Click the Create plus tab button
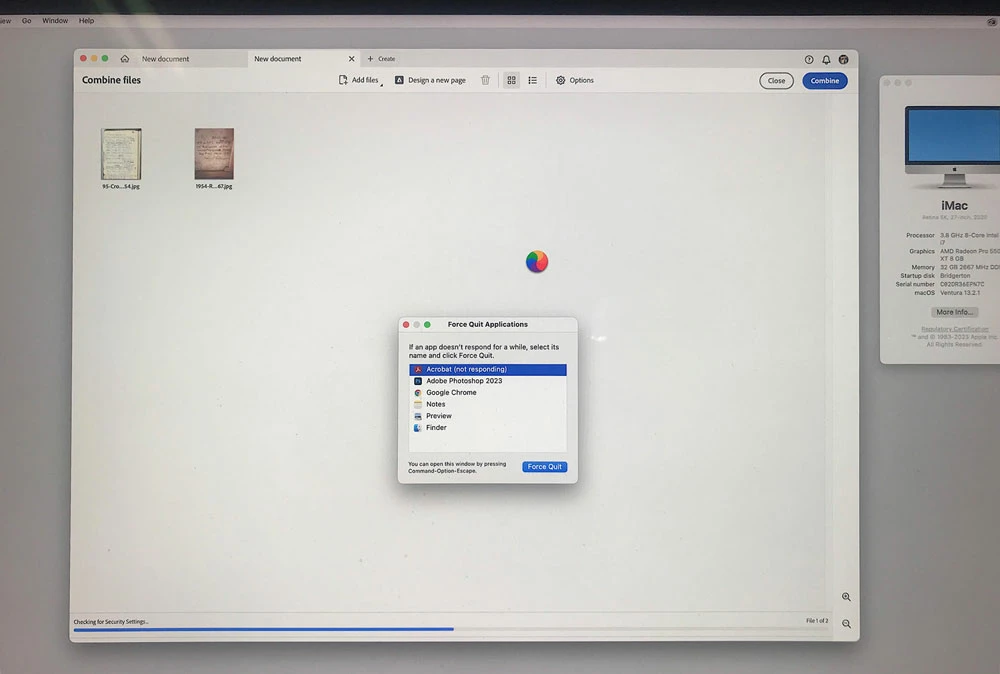The height and width of the screenshot is (674, 1000). [x=381, y=59]
